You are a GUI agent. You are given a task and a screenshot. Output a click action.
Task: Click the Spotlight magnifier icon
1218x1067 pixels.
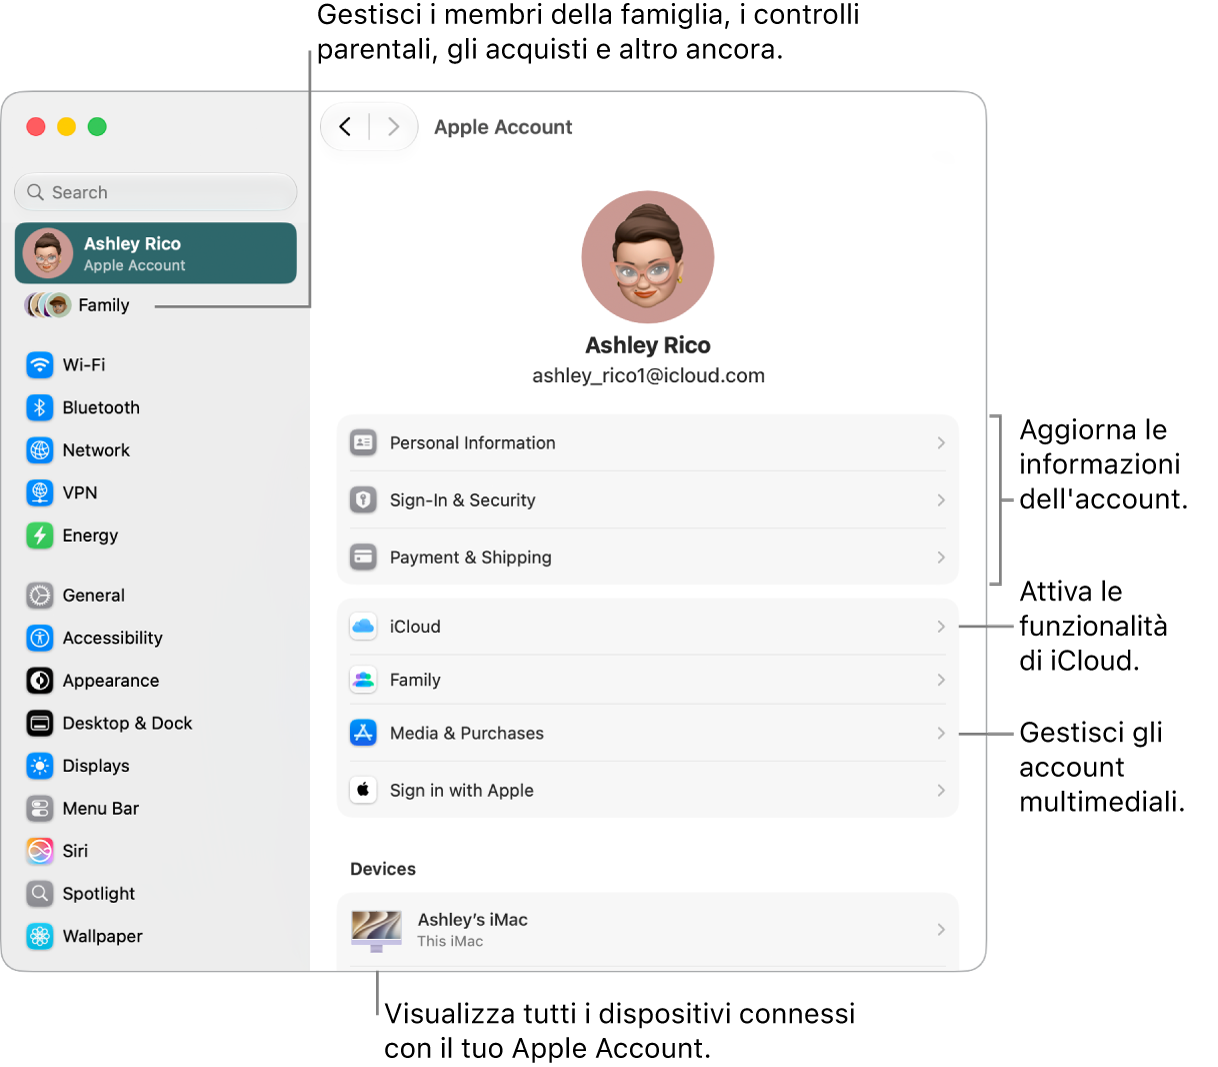pos(40,893)
